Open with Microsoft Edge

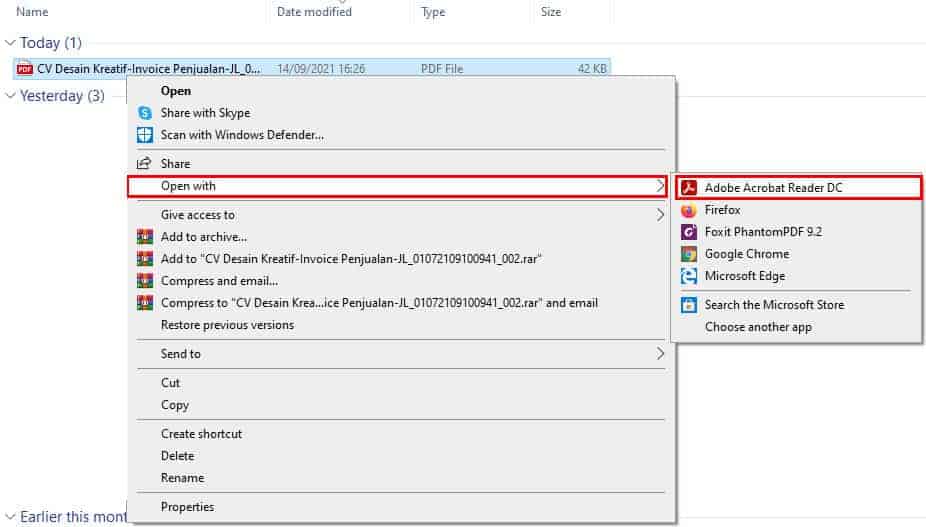[x=745, y=276]
